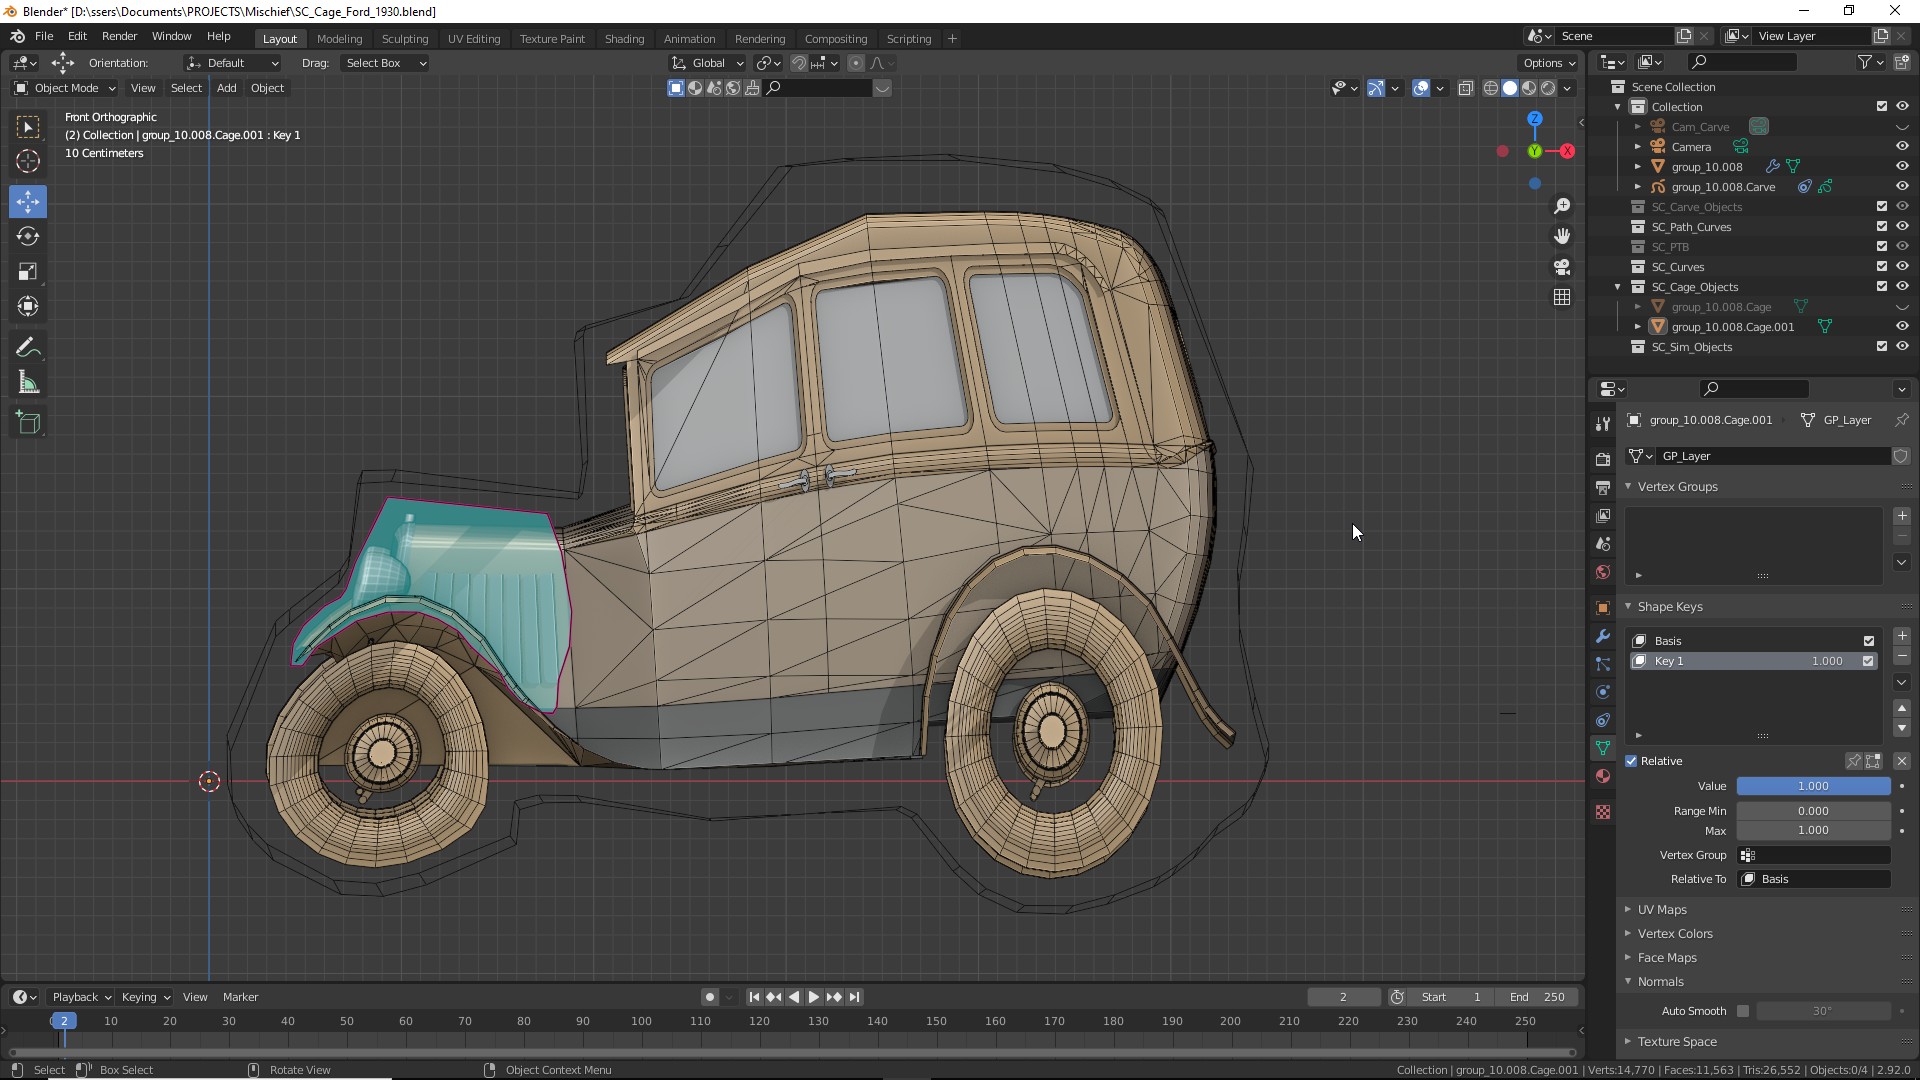This screenshot has height=1080, width=1920.
Task: Exclude SC_Path_Curves collection checkbox
Action: pos(1881,226)
